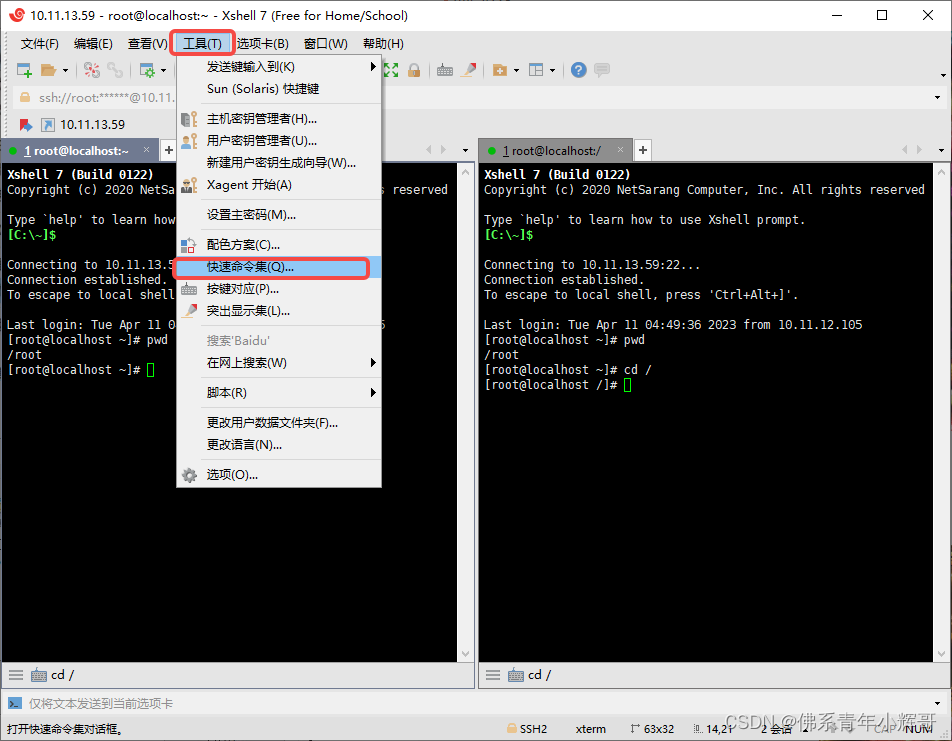Select 选项(O)... menu item
The width and height of the screenshot is (952, 741).
click(279, 475)
